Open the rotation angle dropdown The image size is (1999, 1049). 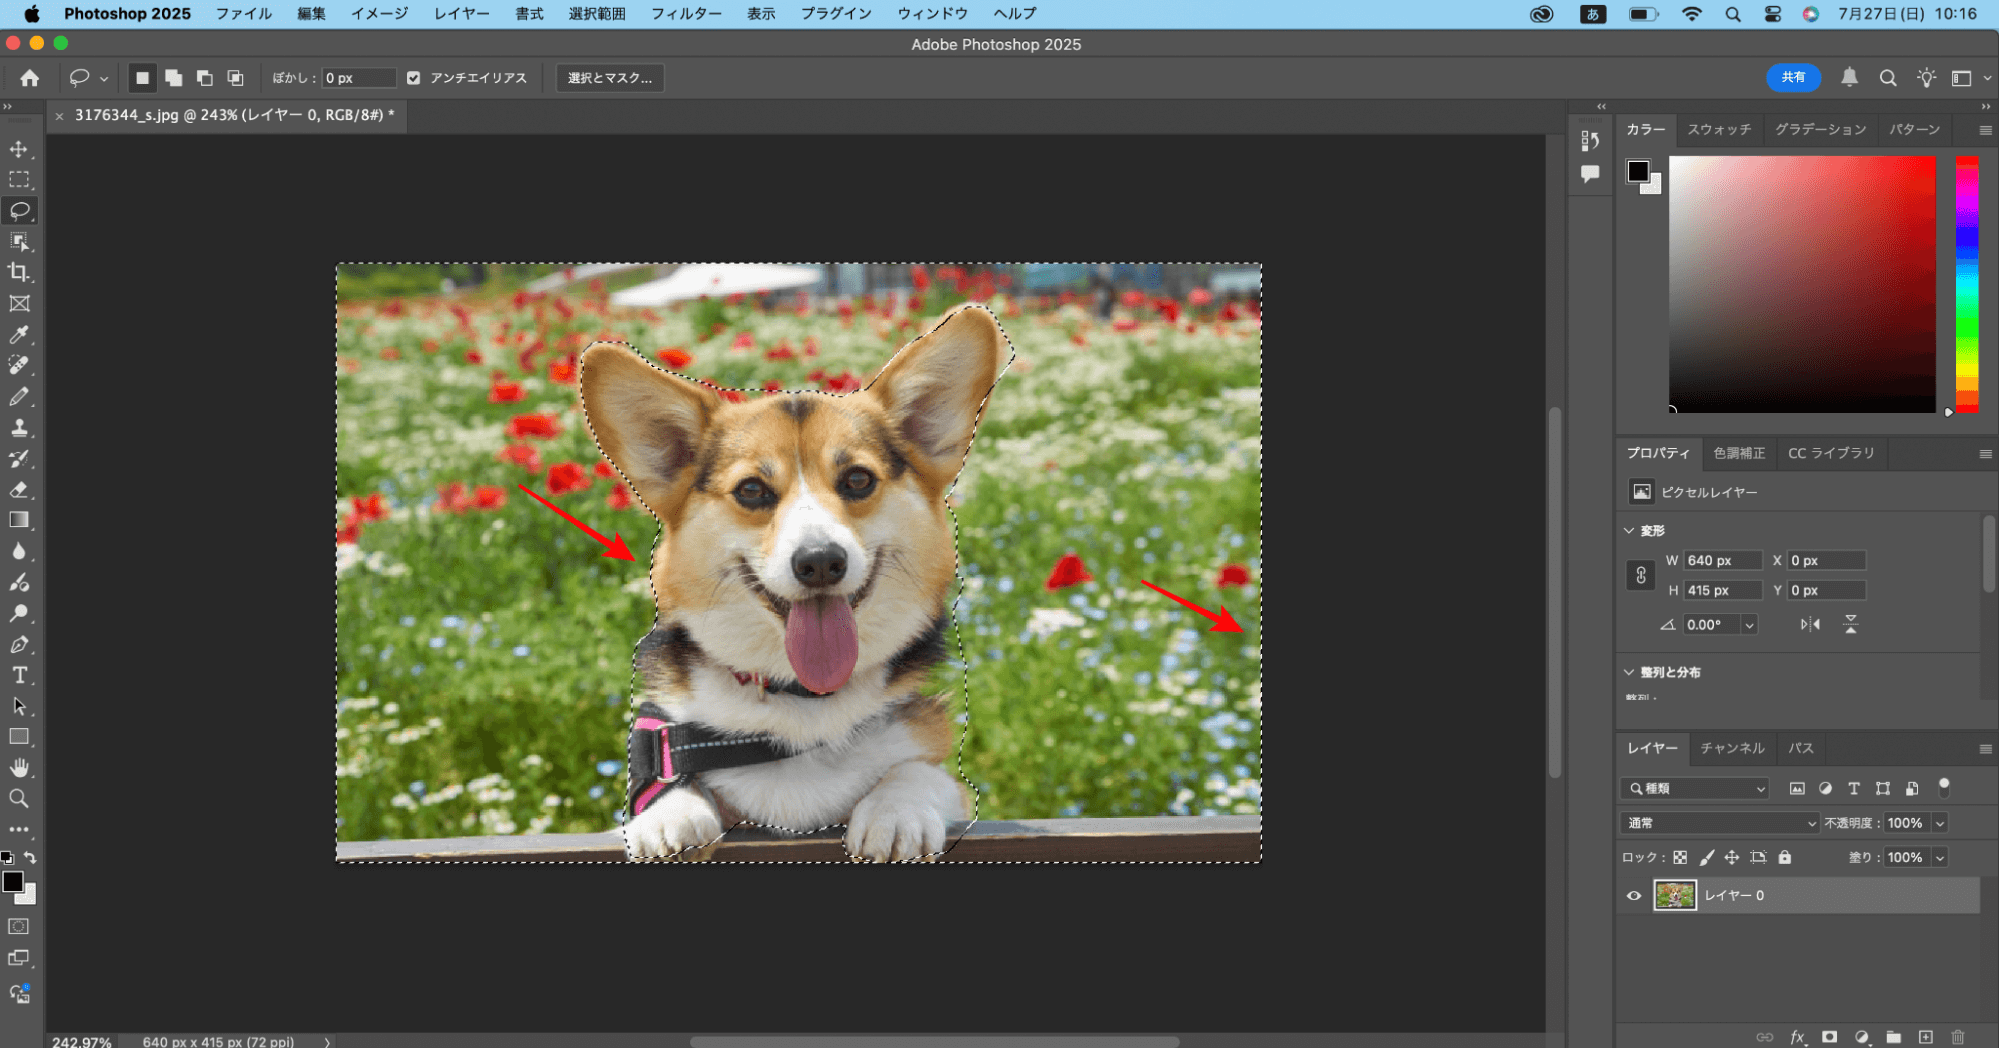1749,624
